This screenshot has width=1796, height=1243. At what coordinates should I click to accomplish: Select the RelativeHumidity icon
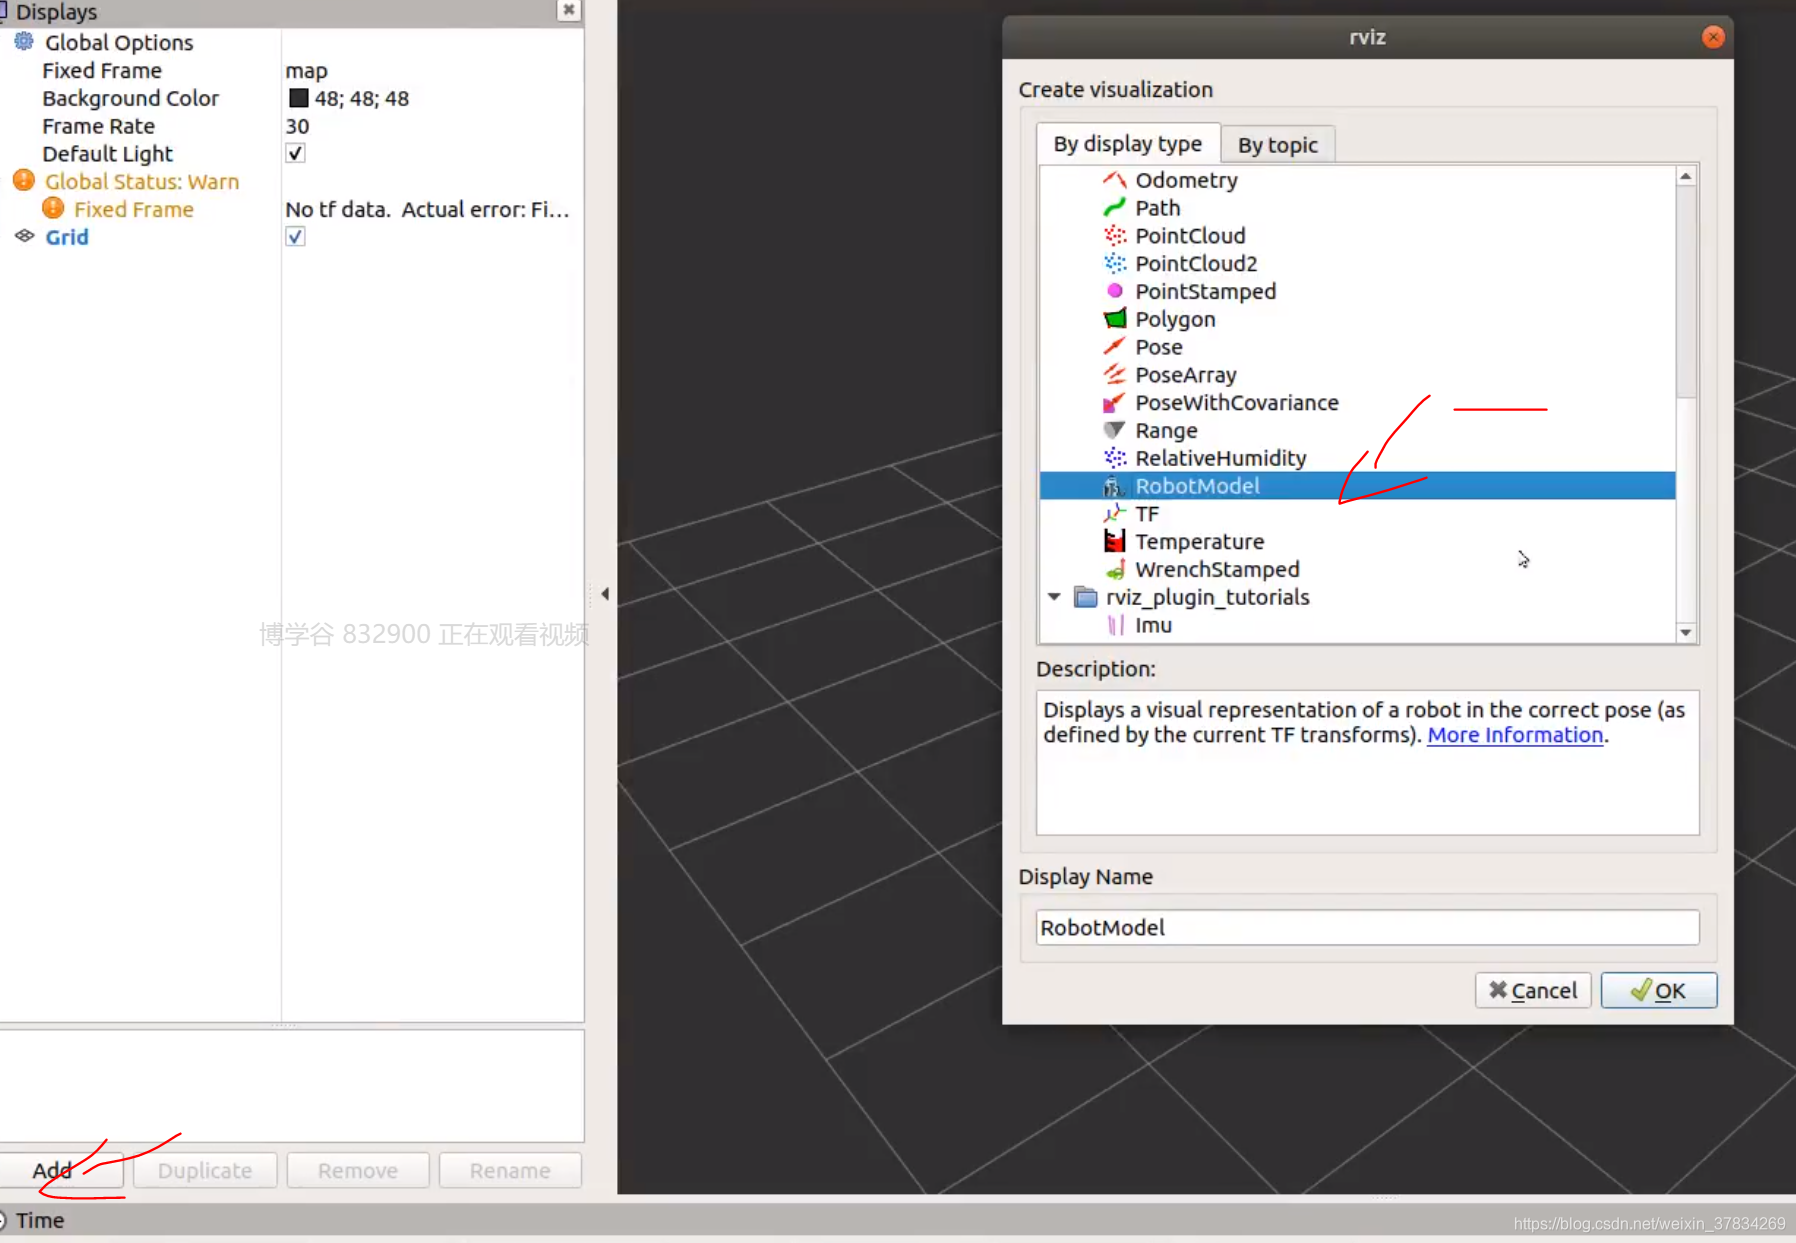tap(1114, 458)
